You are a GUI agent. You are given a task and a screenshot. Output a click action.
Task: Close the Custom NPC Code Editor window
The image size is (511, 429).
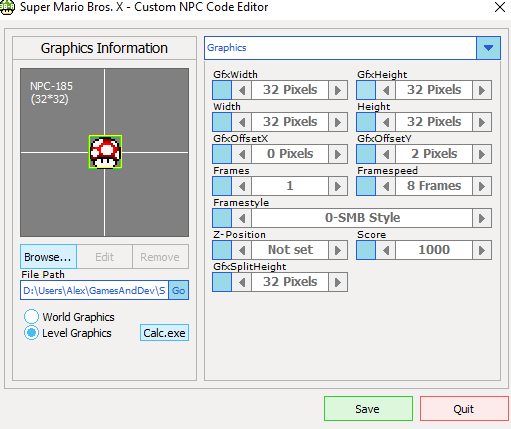(500, 7)
